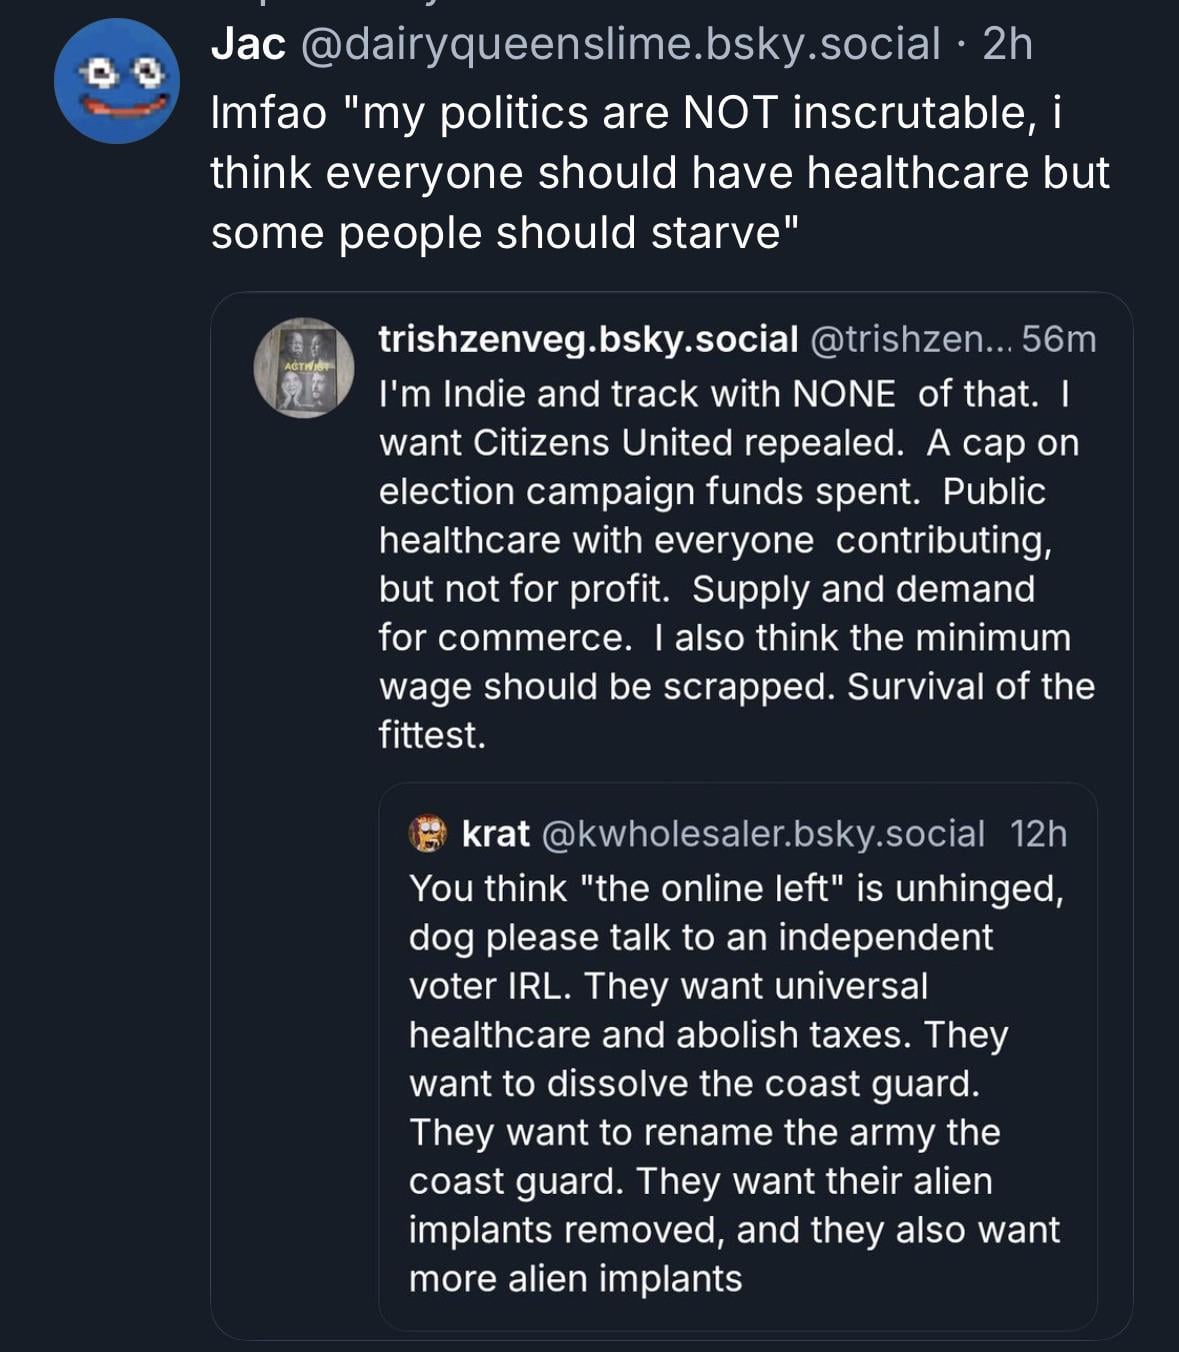Click the krat display name

(496, 834)
